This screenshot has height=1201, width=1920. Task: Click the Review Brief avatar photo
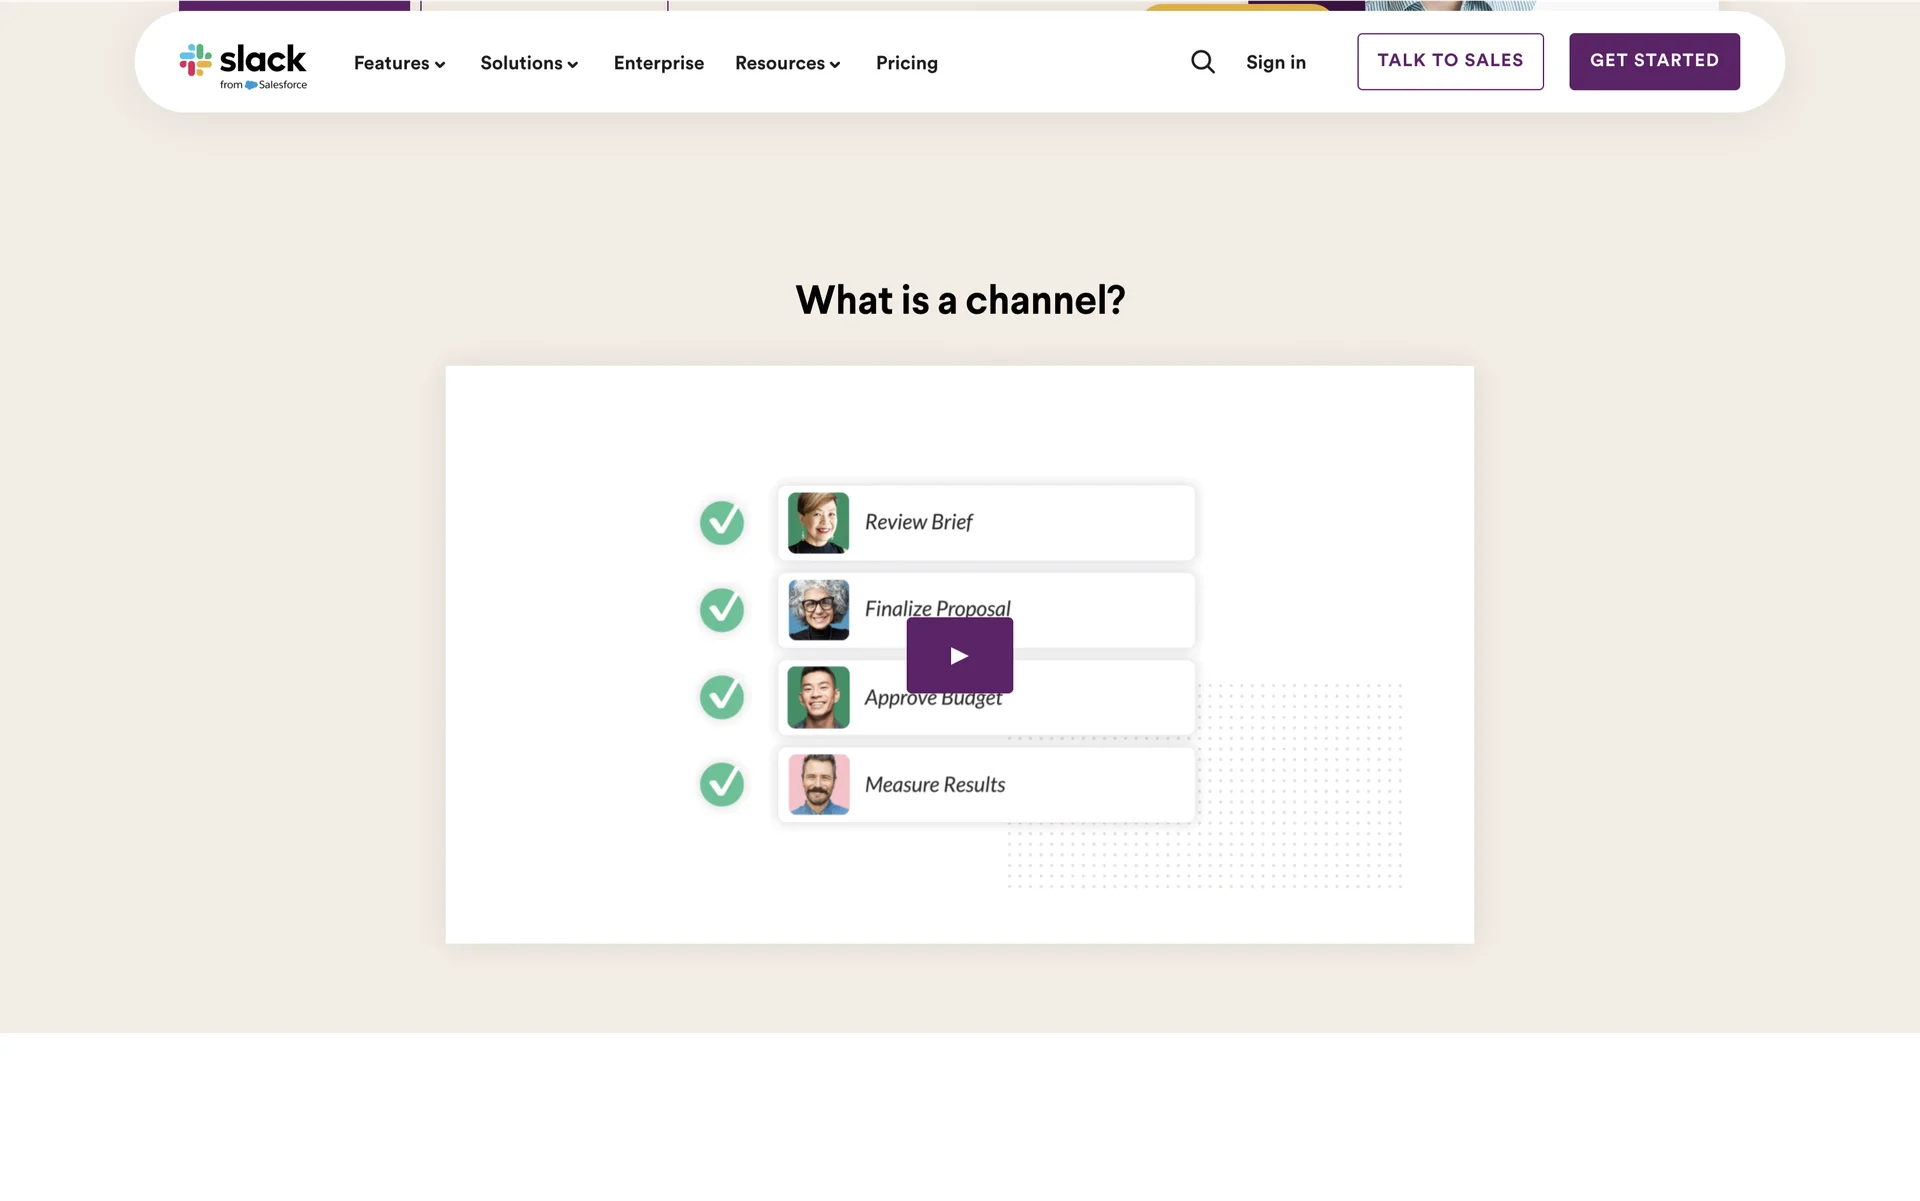[x=818, y=522]
